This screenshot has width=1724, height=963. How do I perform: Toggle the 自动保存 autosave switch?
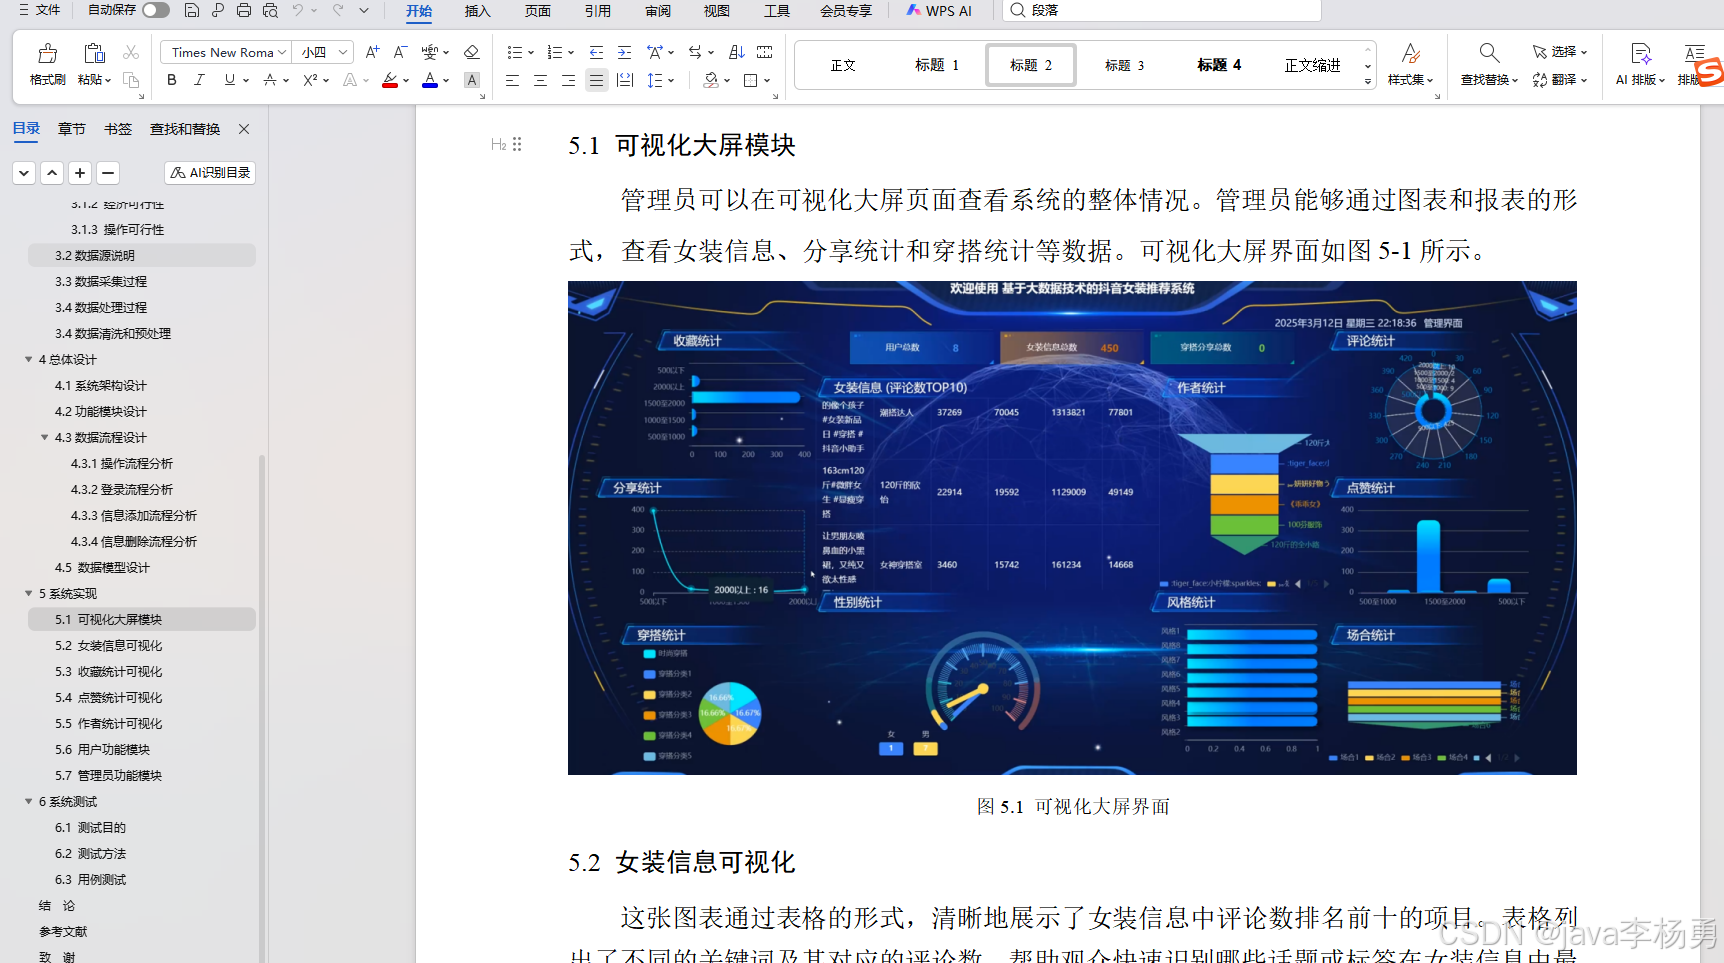[x=155, y=8]
